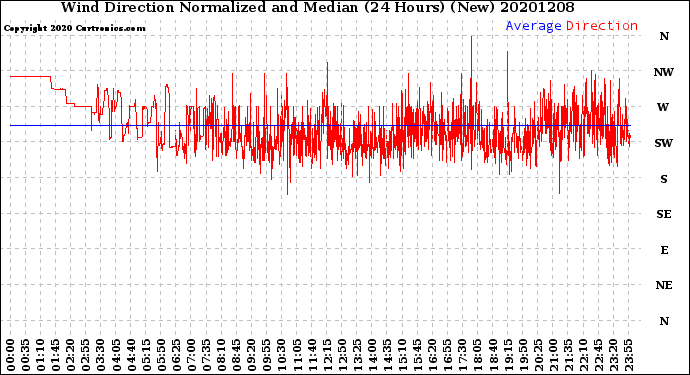Select the red 'Direction' legend label

click(602, 26)
